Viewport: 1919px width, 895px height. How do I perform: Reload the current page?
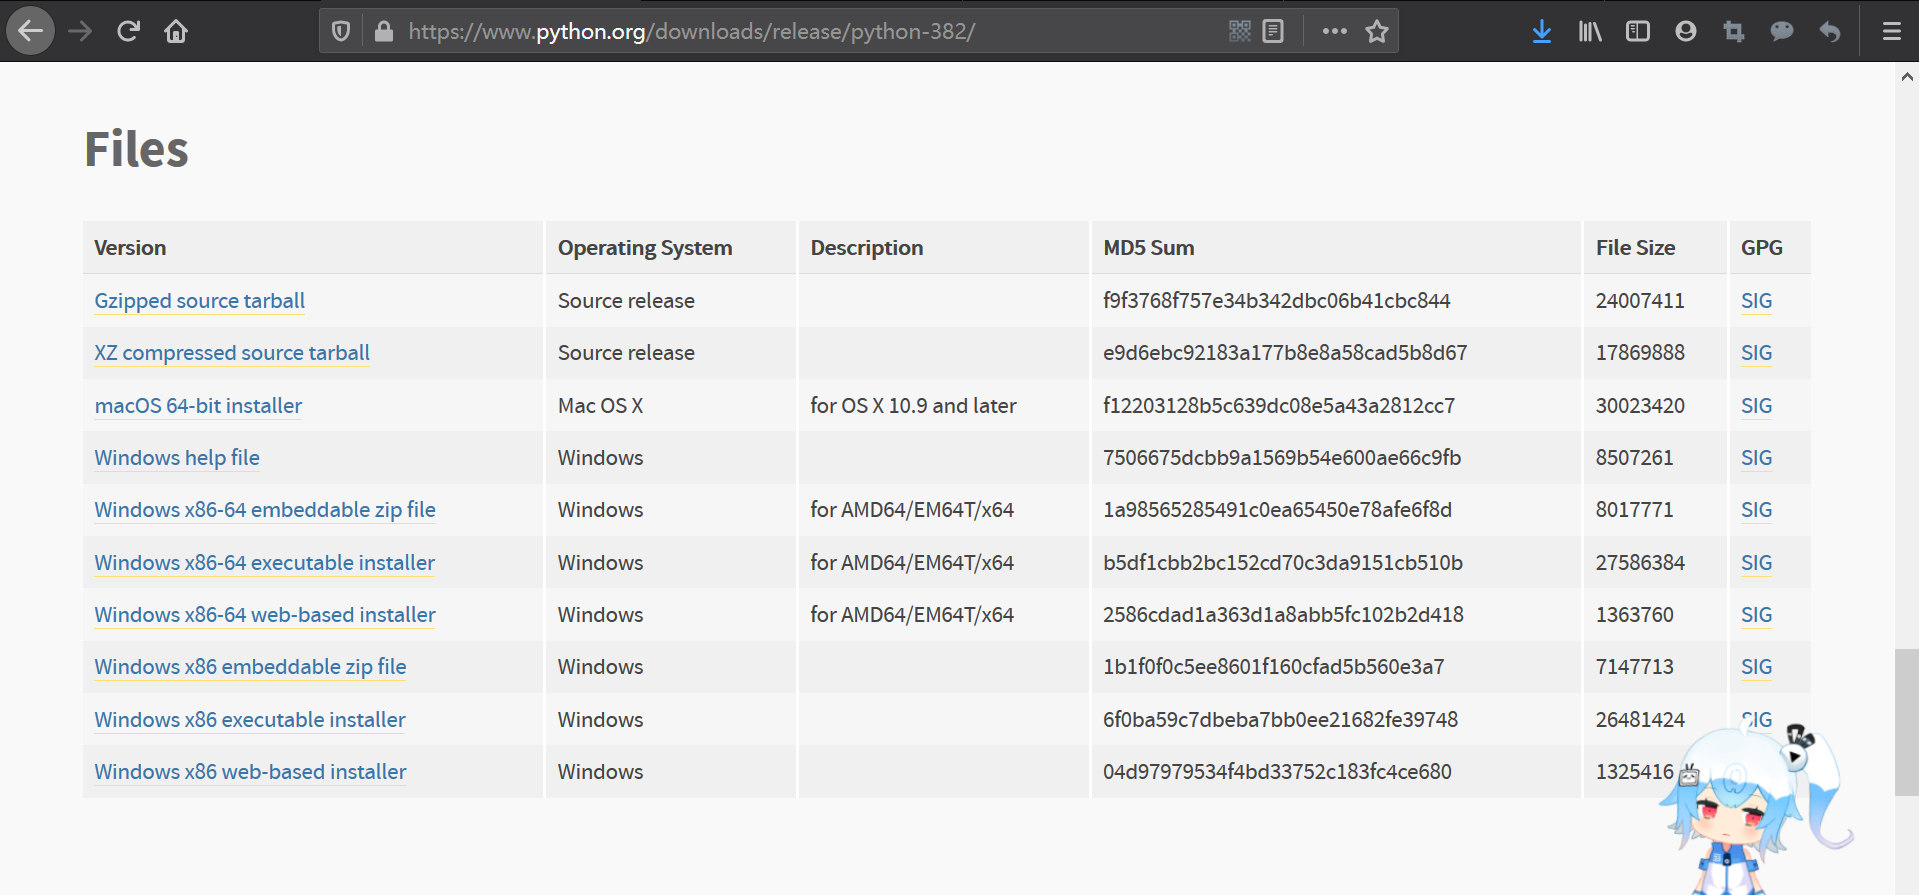point(128,31)
